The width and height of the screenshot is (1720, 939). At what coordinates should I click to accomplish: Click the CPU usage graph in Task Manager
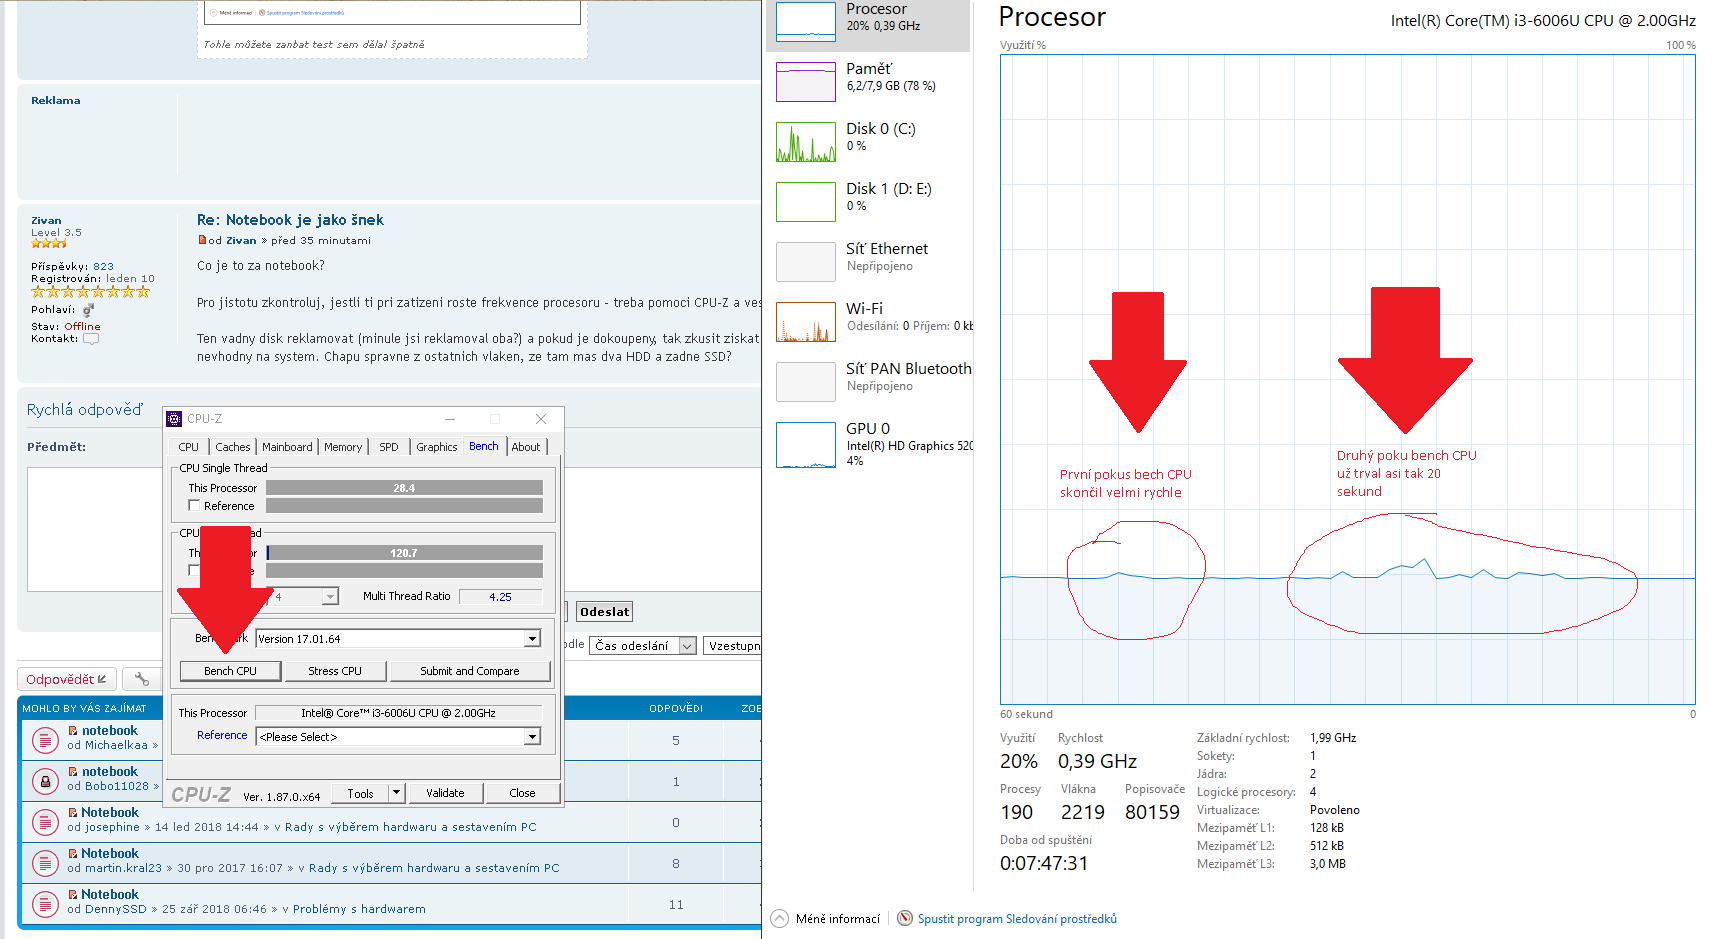pyautogui.click(x=1347, y=380)
